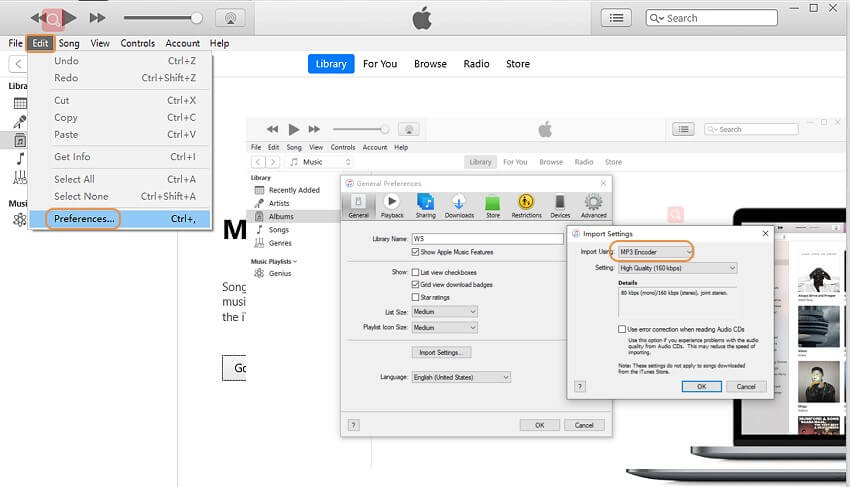
Task: Toggle Show Apple Music Features checkbox
Action: point(415,252)
